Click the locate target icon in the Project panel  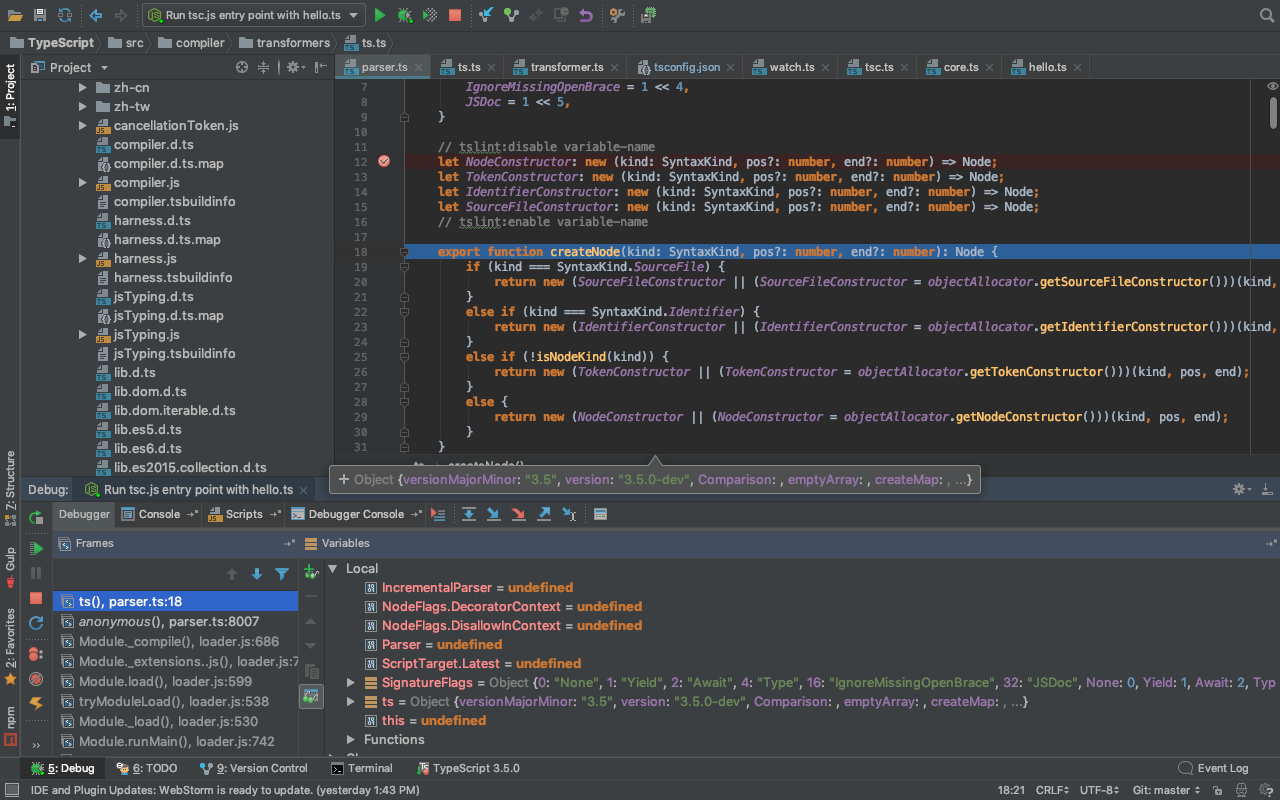241,67
